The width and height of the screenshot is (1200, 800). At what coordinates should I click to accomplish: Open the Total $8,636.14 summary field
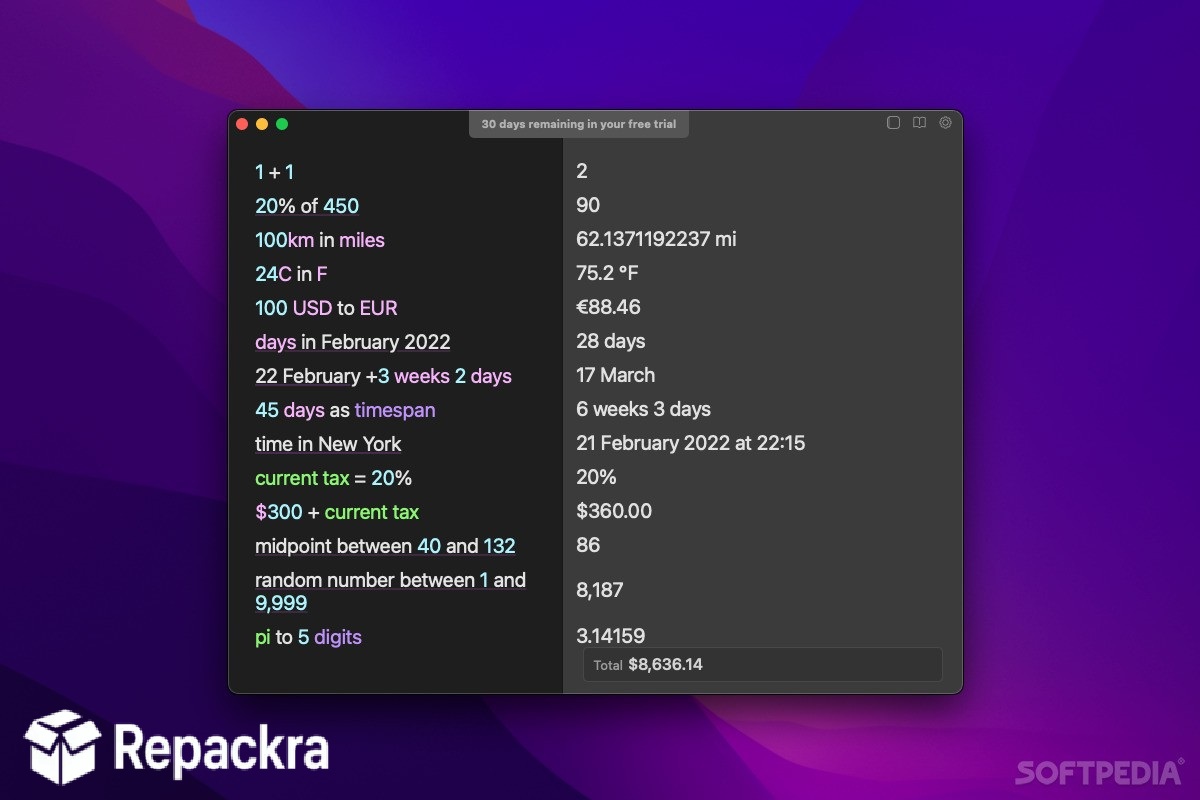pos(762,664)
